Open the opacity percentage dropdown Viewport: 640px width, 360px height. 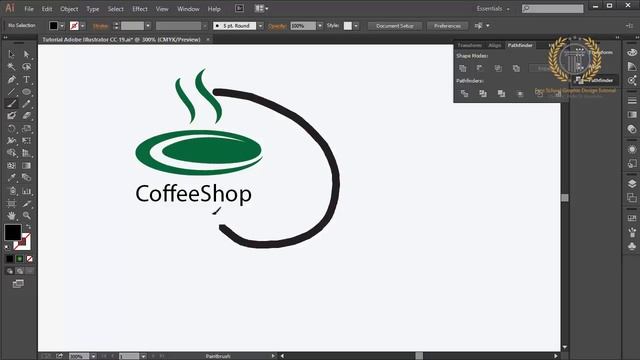[320, 26]
